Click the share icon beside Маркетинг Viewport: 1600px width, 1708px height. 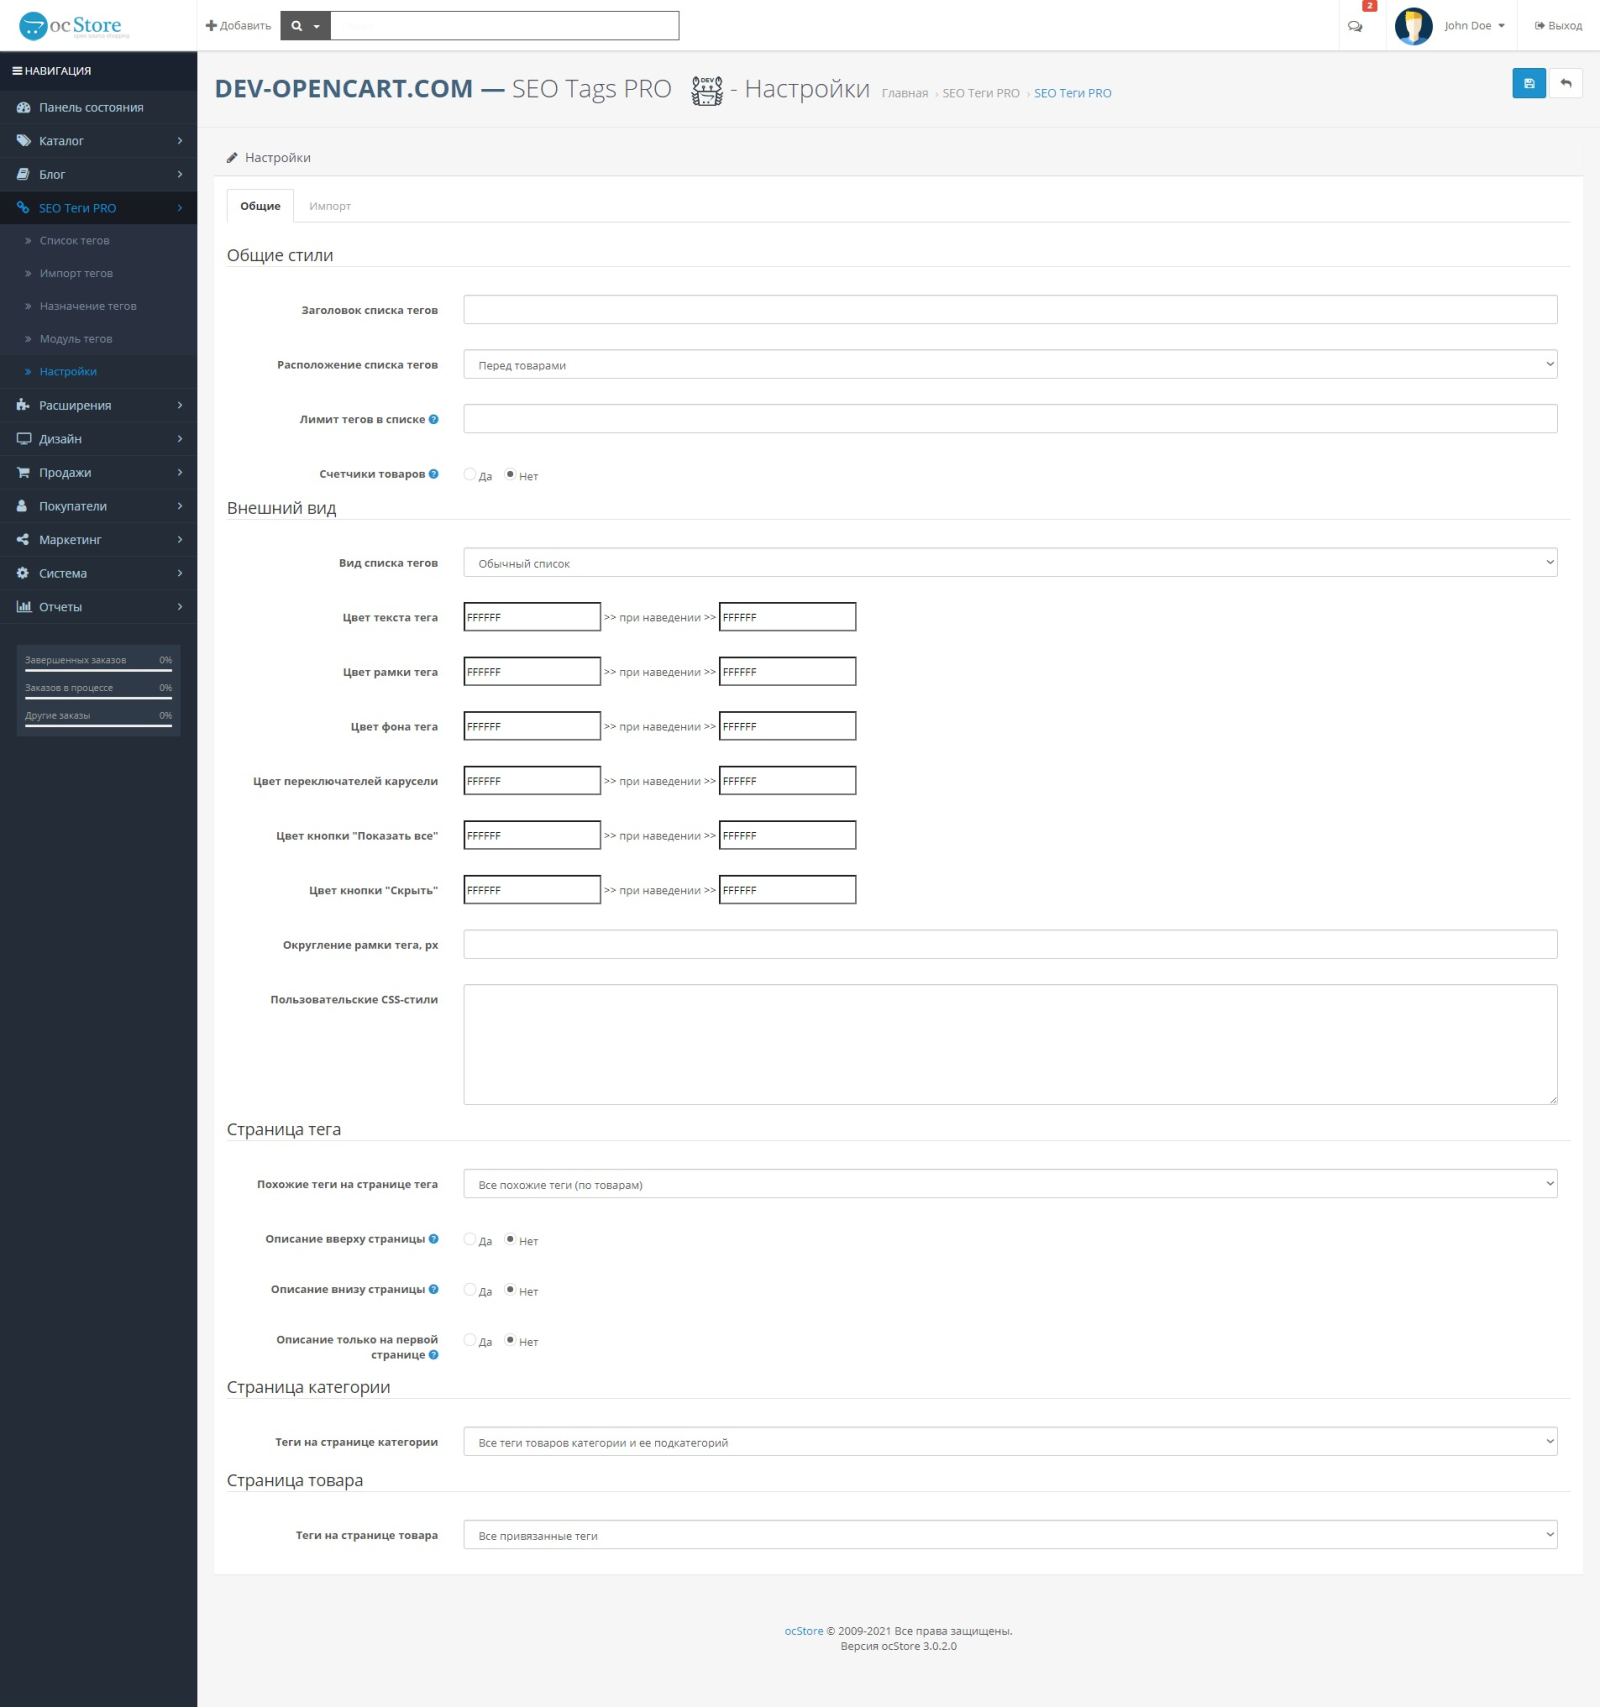[23, 540]
